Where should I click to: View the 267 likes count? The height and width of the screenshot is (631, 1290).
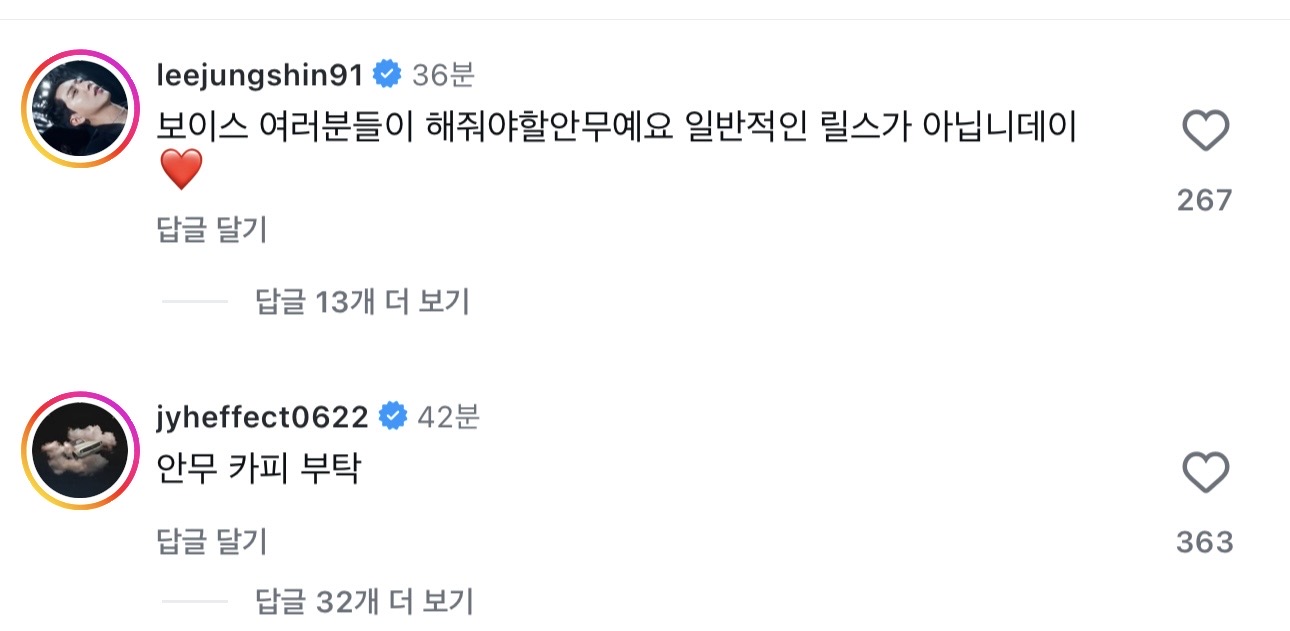1204,200
